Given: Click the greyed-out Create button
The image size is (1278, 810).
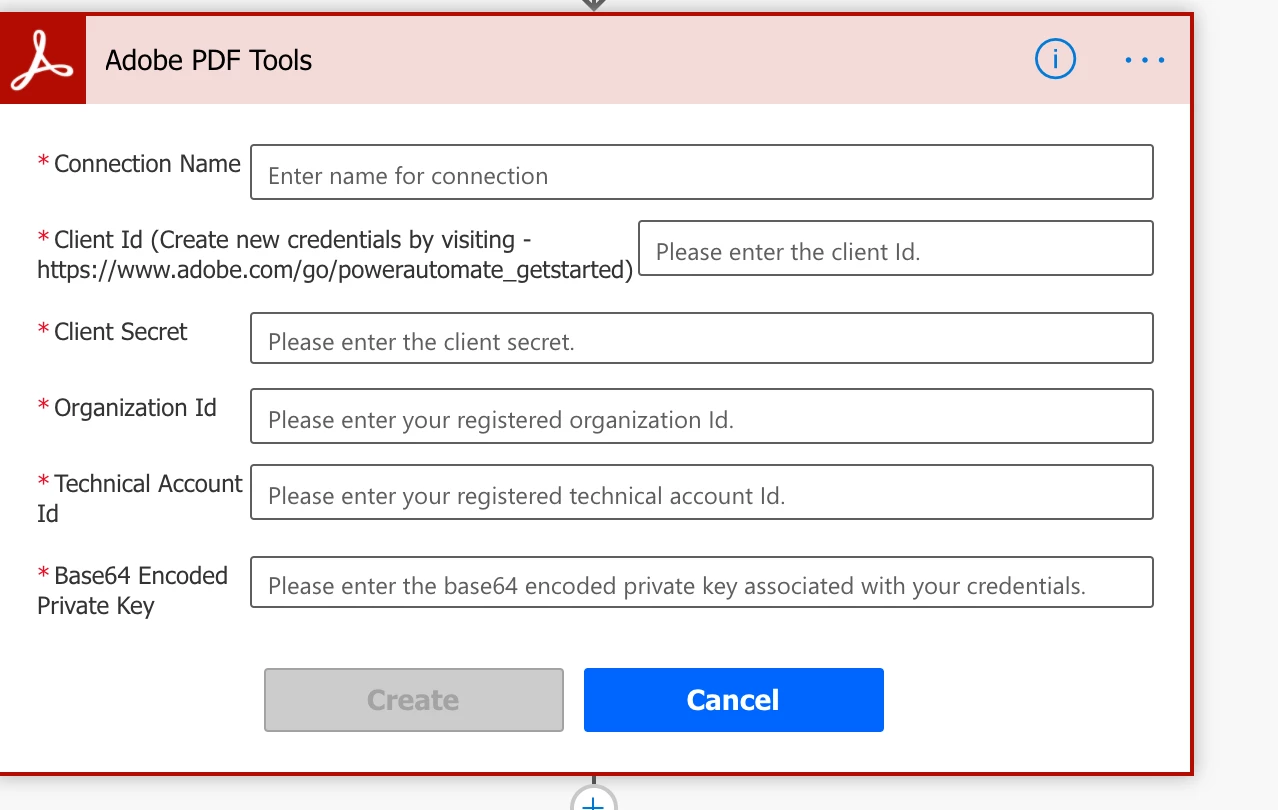Looking at the screenshot, I should click(414, 700).
